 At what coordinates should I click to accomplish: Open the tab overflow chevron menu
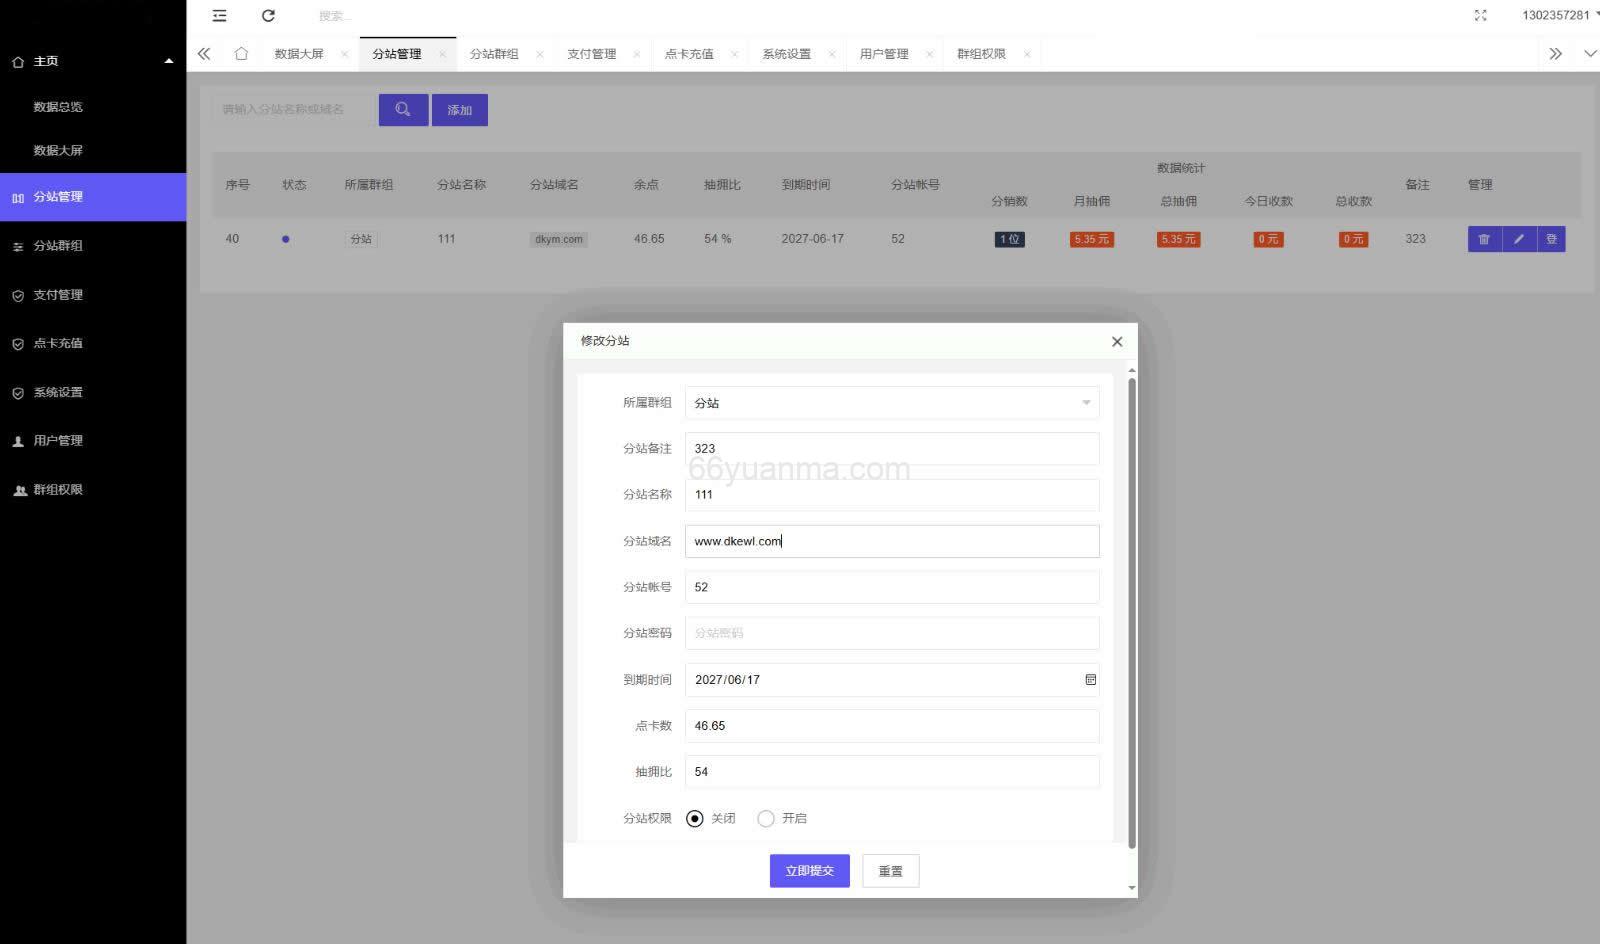pyautogui.click(x=1556, y=53)
